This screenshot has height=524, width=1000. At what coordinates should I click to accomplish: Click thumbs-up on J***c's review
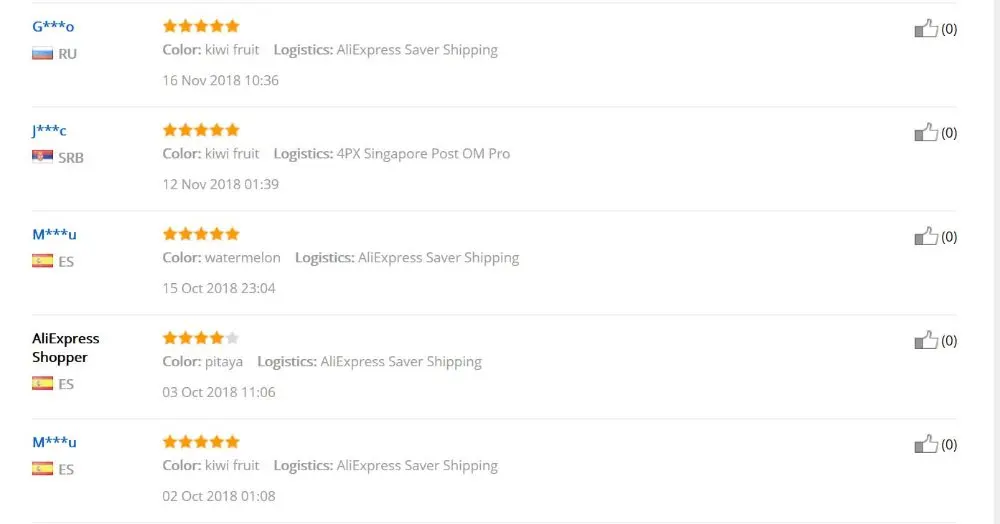pos(926,133)
